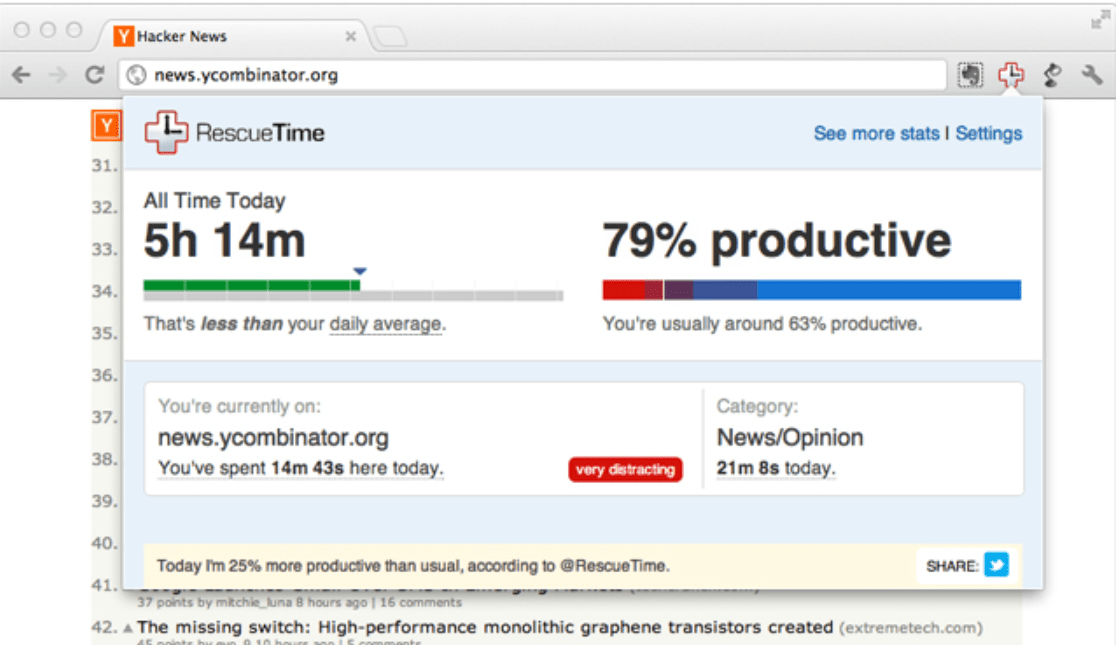Click the All Time Today label
The width and height of the screenshot is (1116, 645).
coord(214,201)
